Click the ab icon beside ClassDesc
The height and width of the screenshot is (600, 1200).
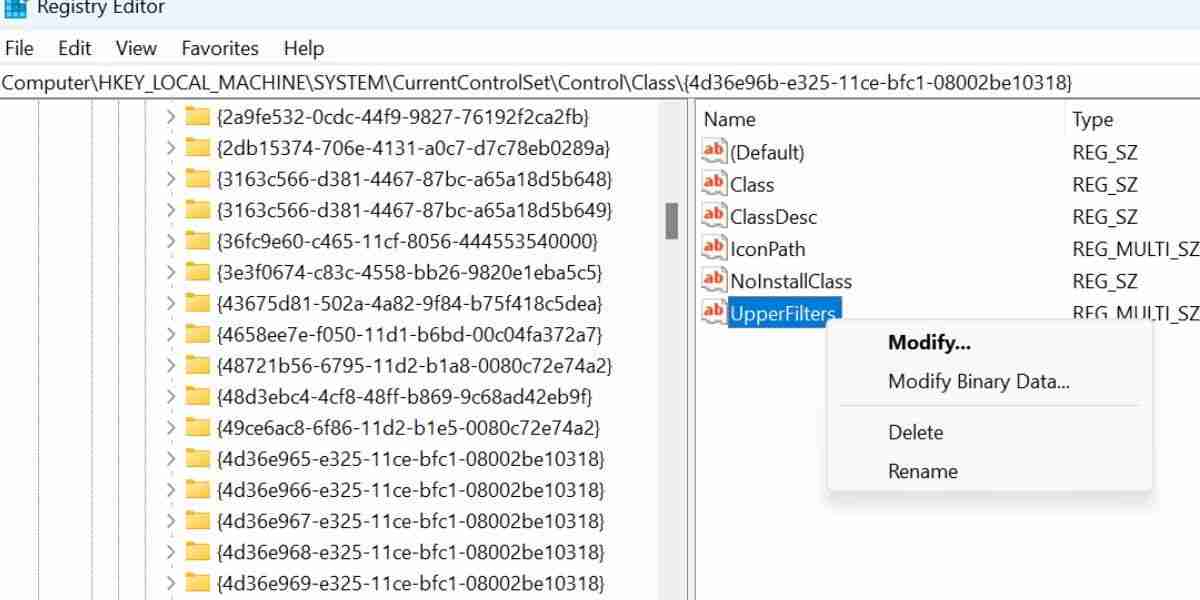[x=712, y=216]
